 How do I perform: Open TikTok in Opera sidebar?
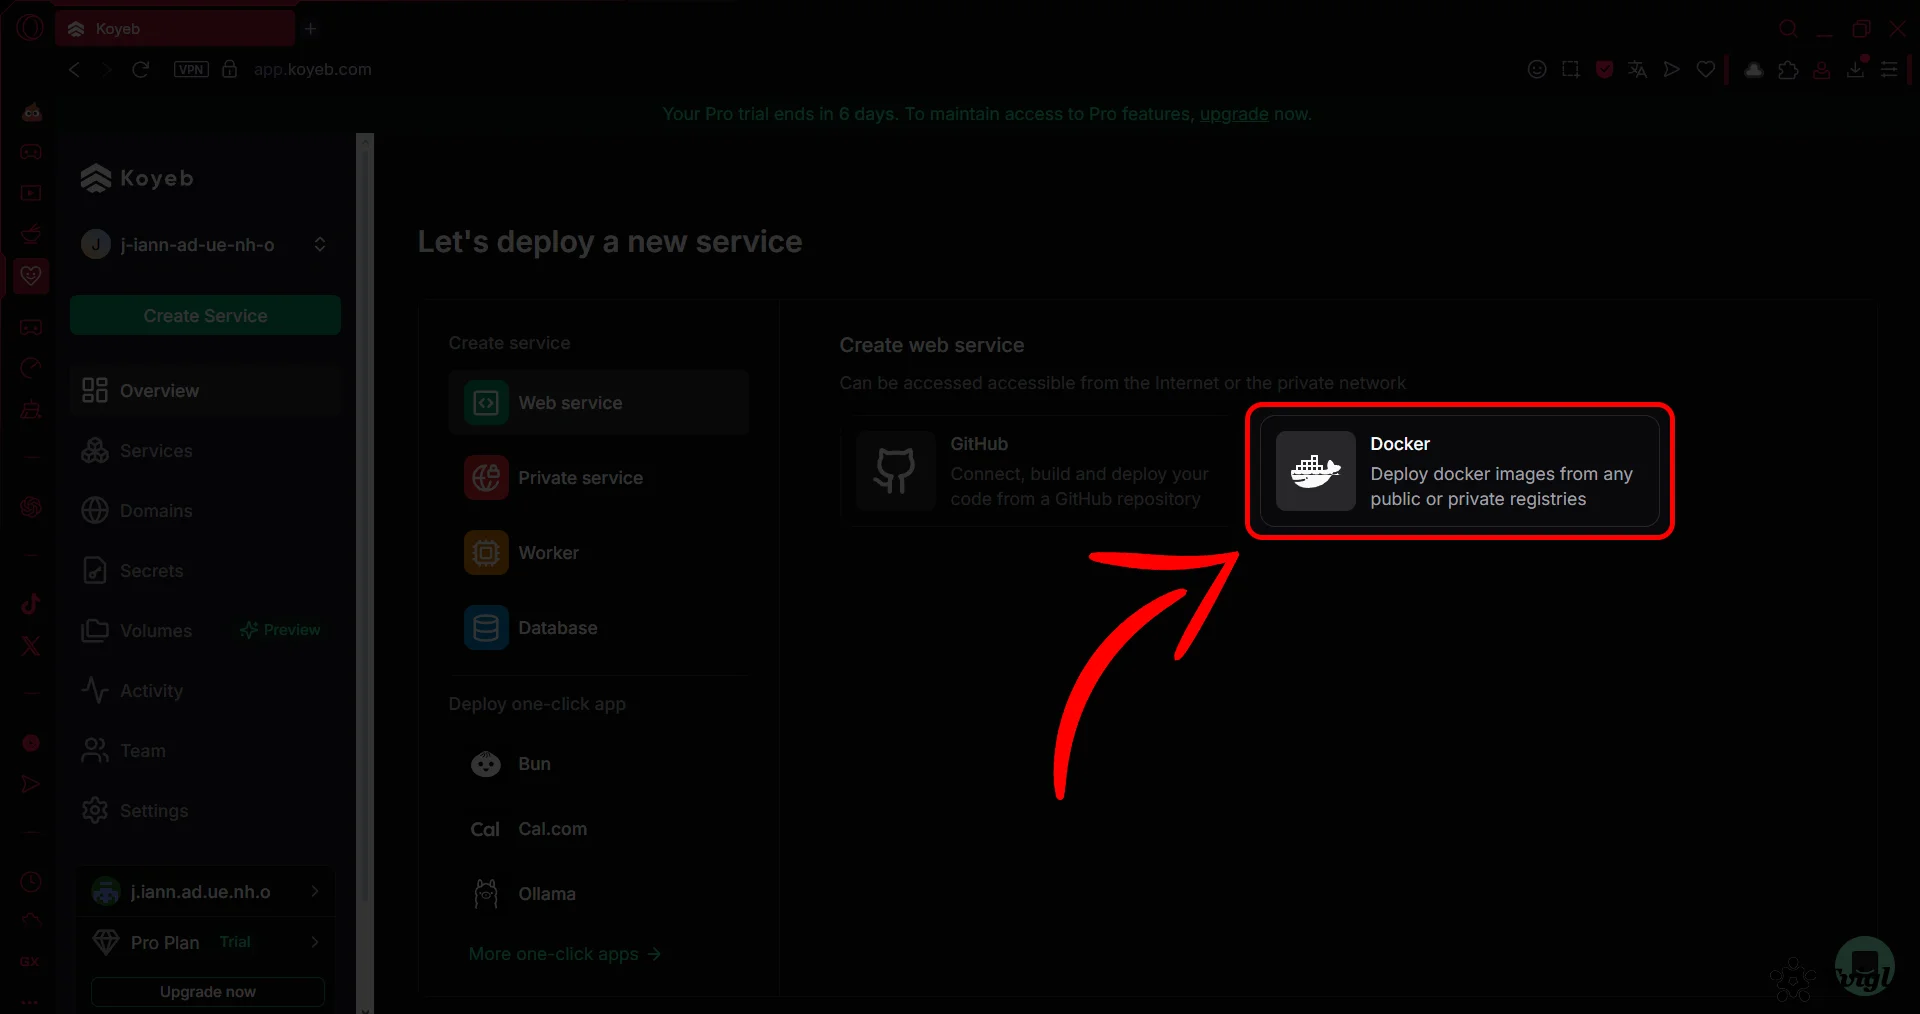click(31, 603)
